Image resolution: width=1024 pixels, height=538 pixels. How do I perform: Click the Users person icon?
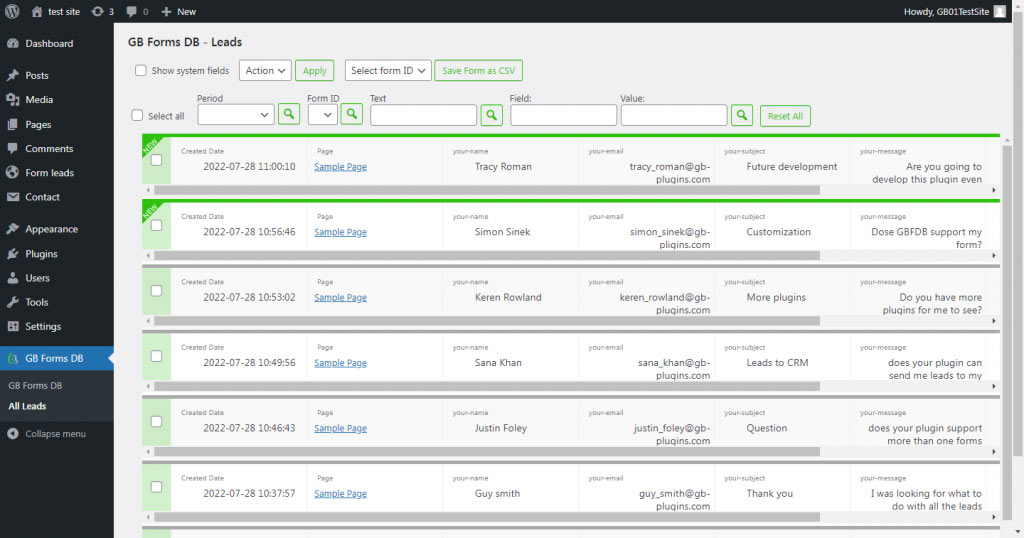(x=12, y=278)
